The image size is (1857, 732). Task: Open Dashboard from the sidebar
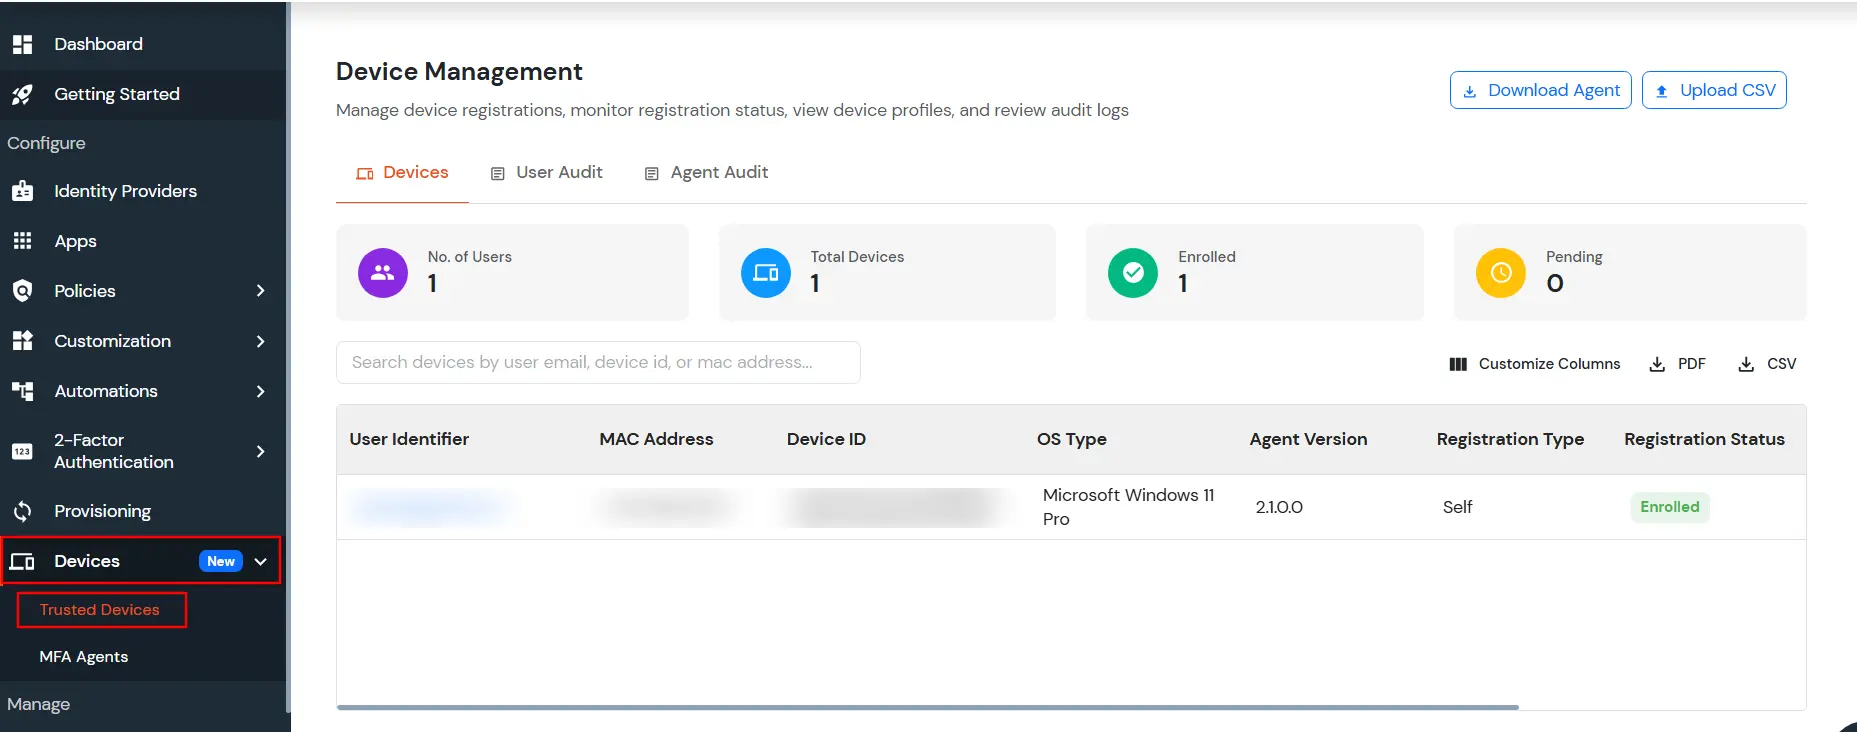98,44
